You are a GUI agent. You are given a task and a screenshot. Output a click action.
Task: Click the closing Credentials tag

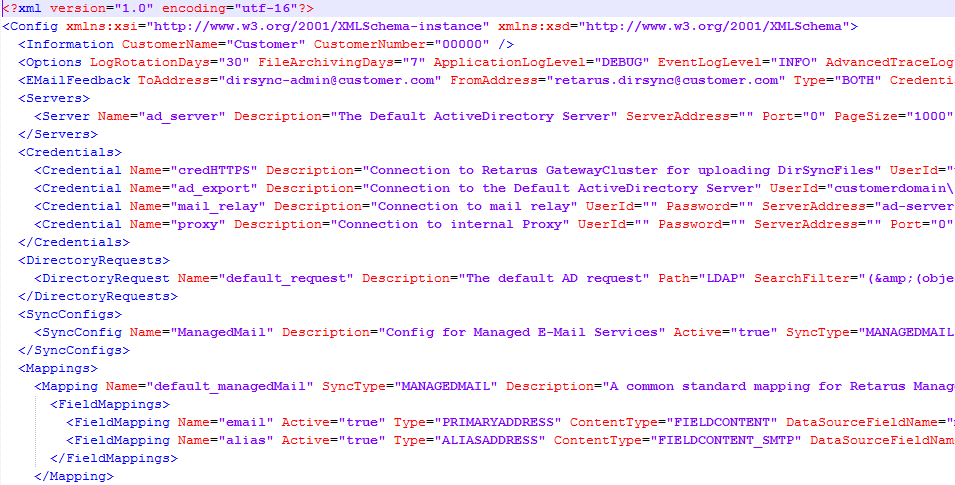point(74,242)
